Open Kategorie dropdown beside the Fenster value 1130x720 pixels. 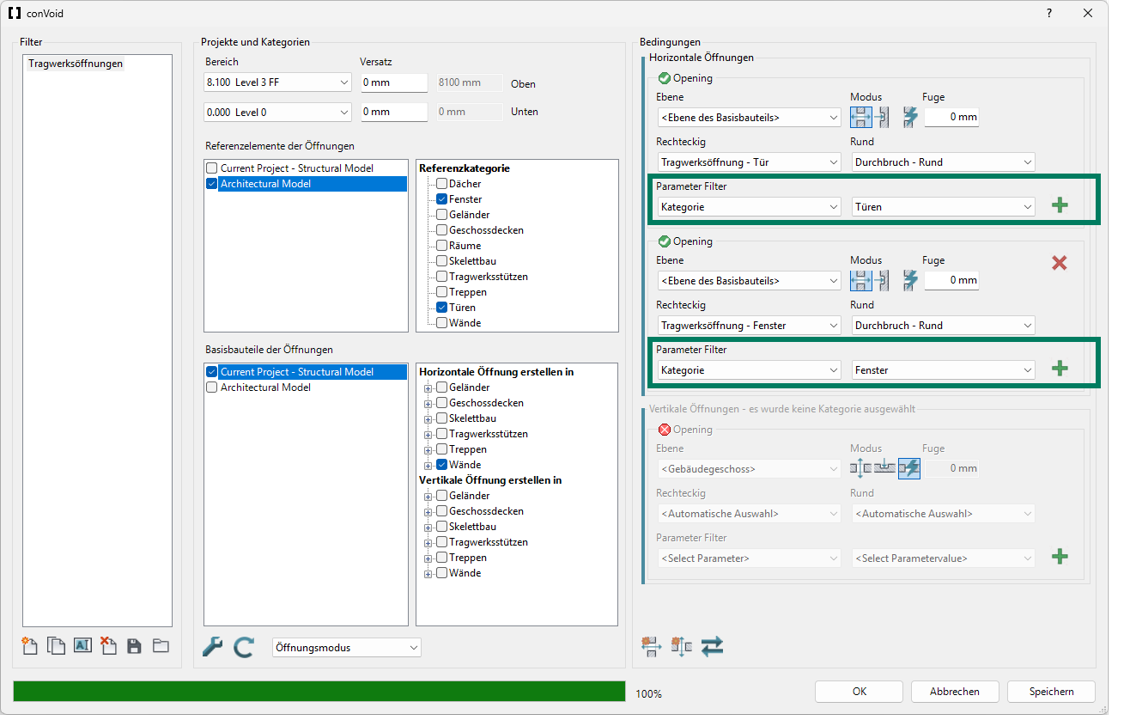point(749,370)
